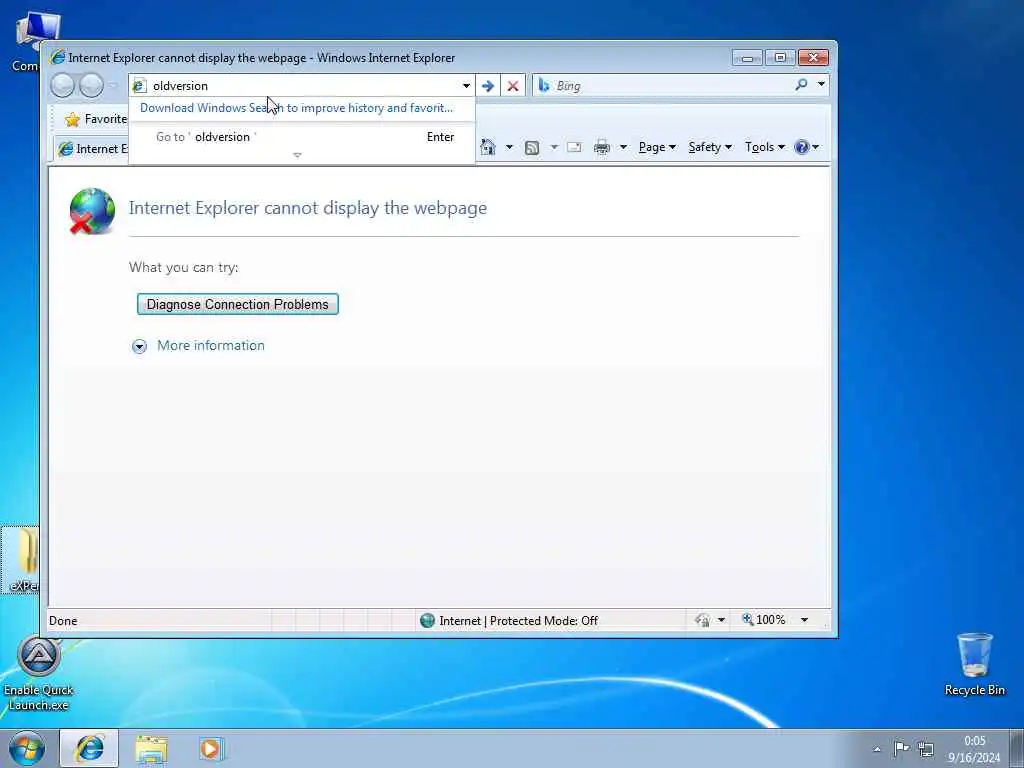The image size is (1024, 768).
Task: Click the Back navigation button
Action: click(x=63, y=86)
